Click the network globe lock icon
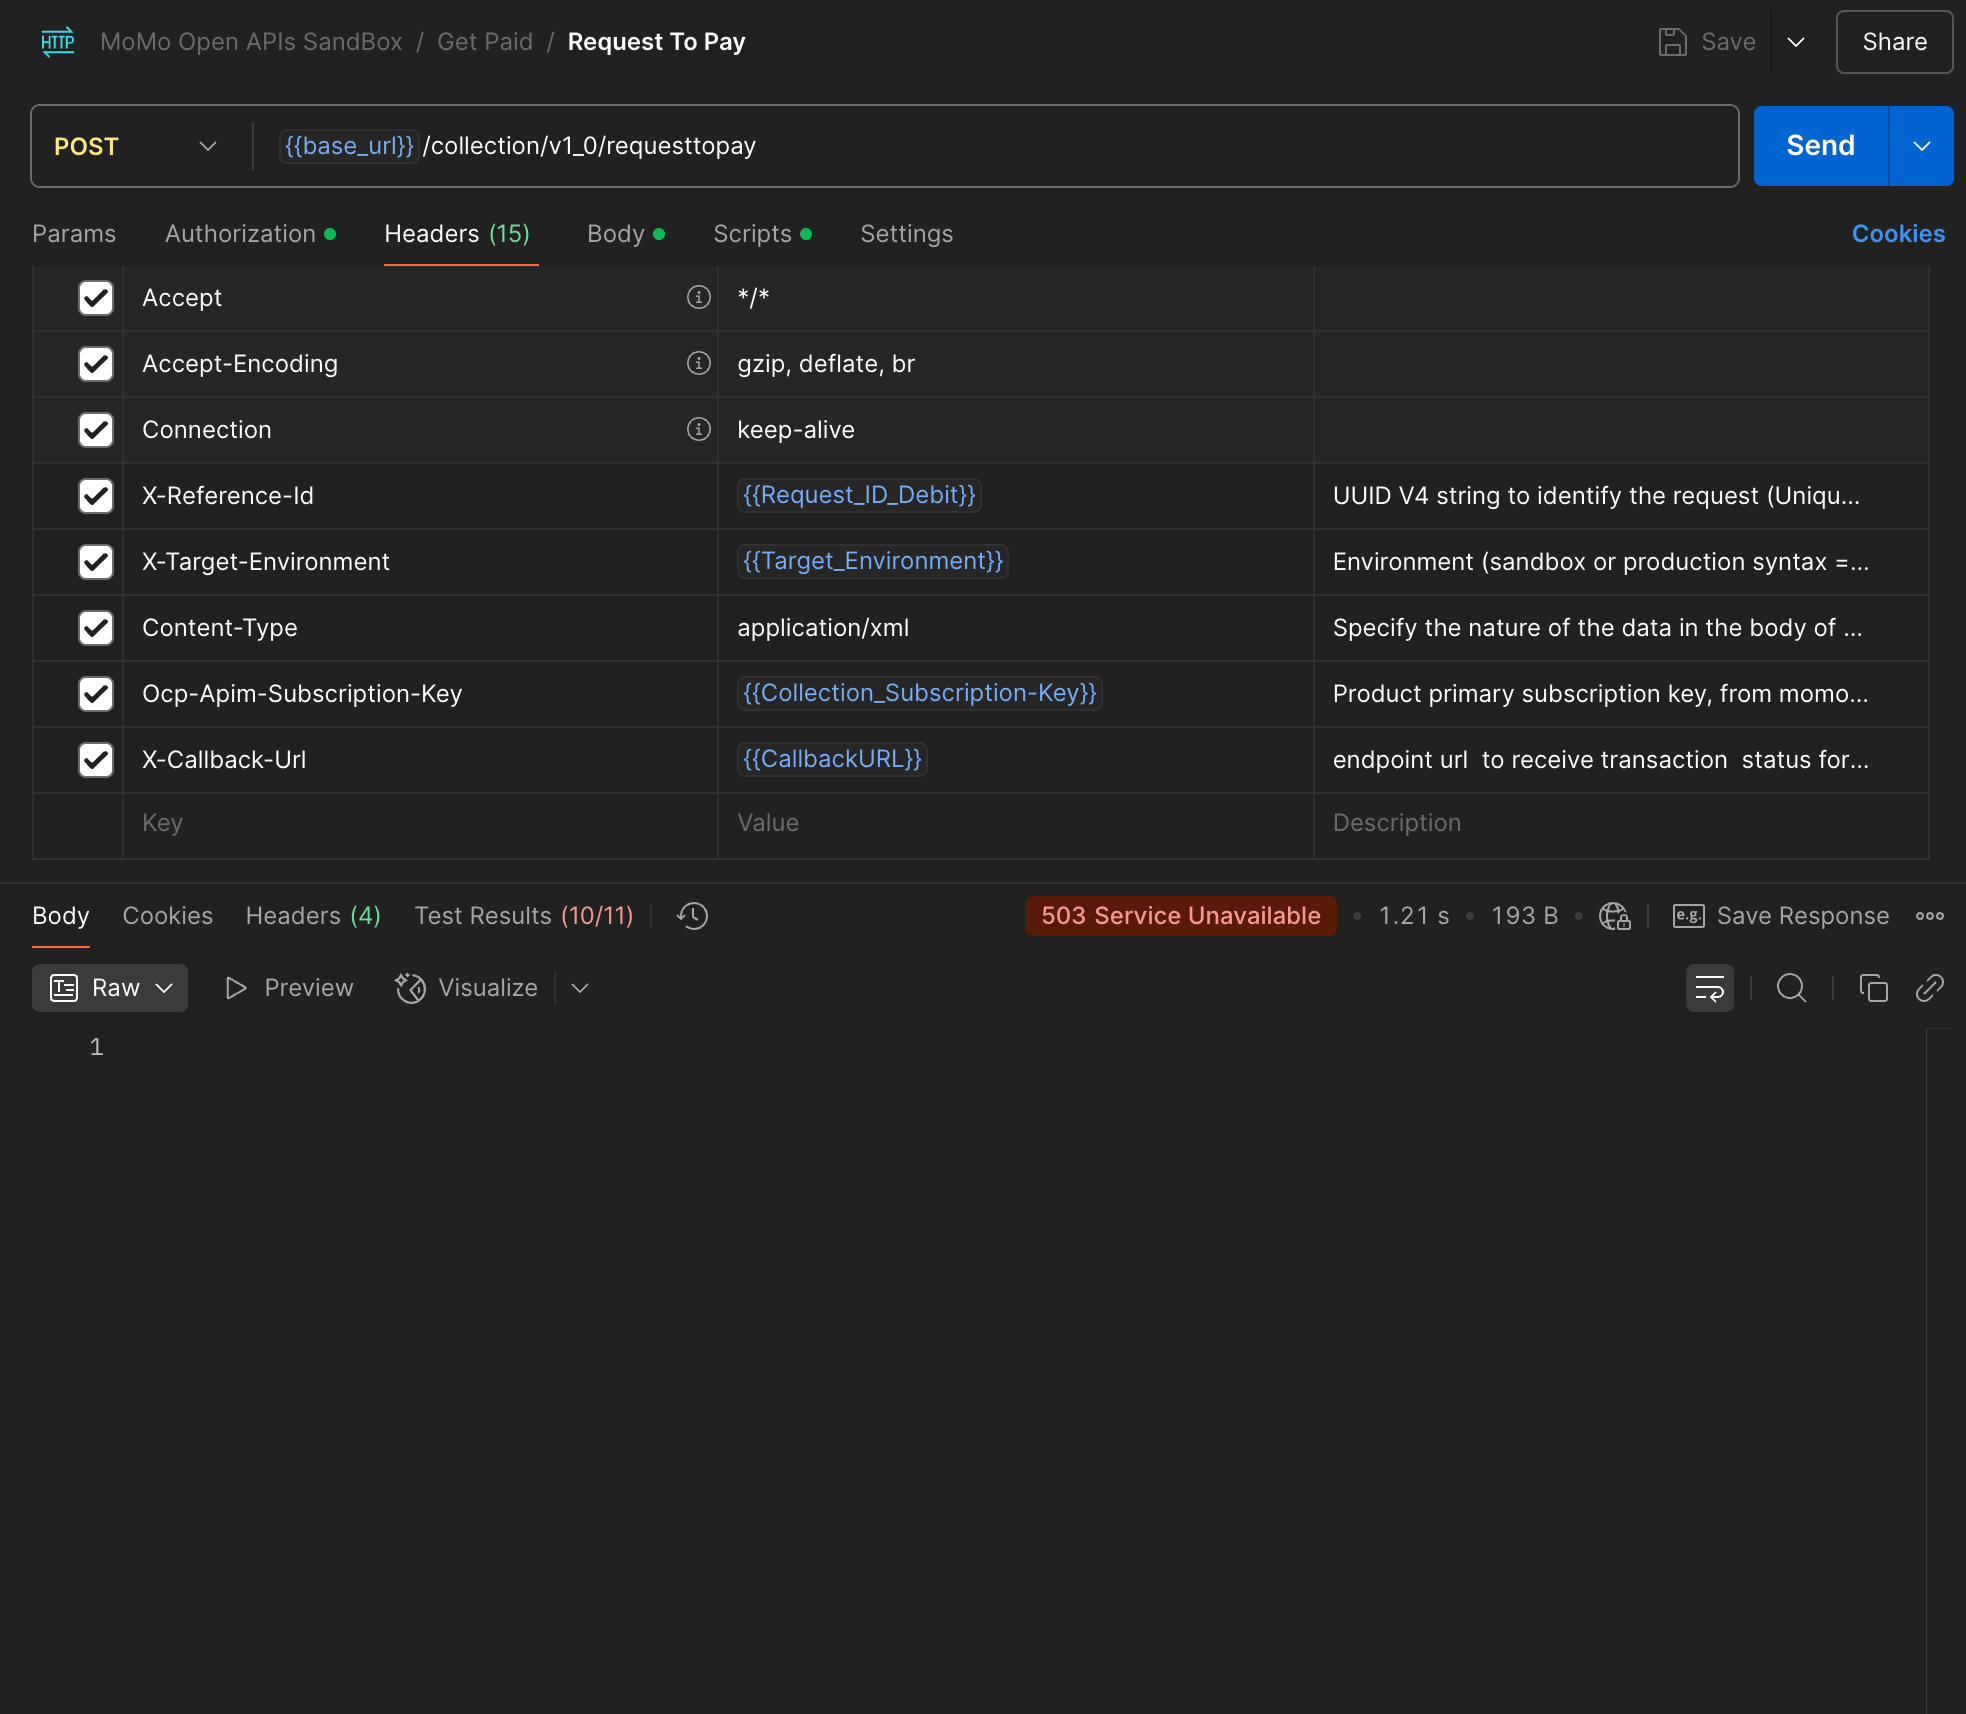The height and width of the screenshot is (1714, 1966). point(1614,916)
